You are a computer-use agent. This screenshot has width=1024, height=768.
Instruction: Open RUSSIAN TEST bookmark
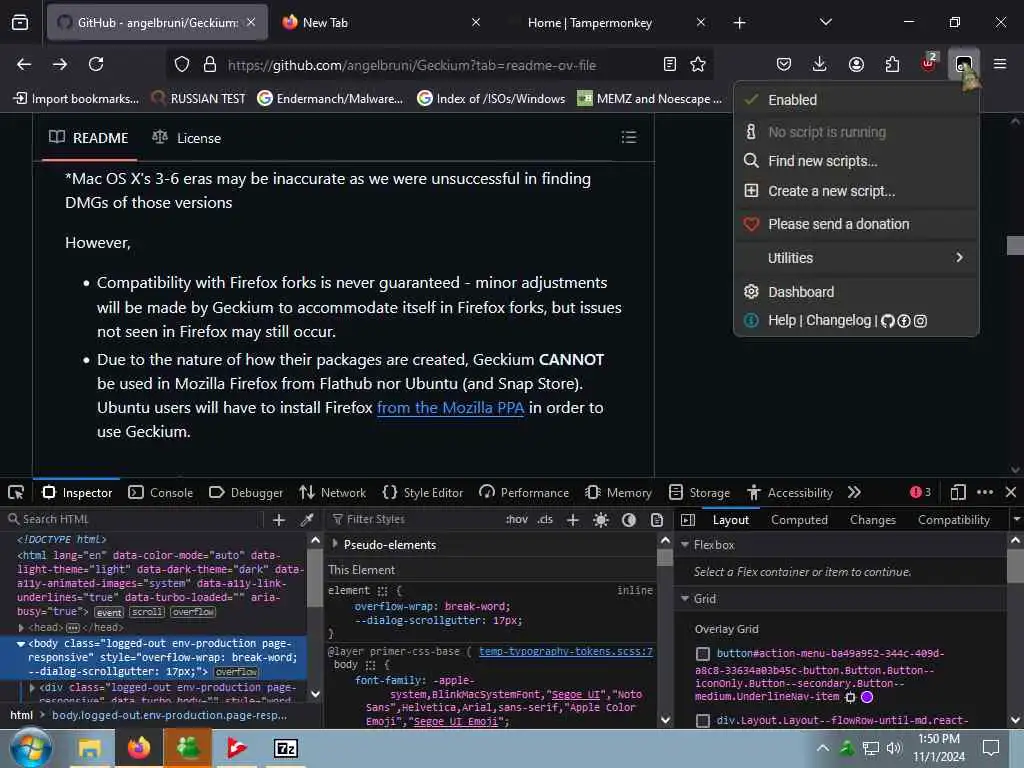198,99
